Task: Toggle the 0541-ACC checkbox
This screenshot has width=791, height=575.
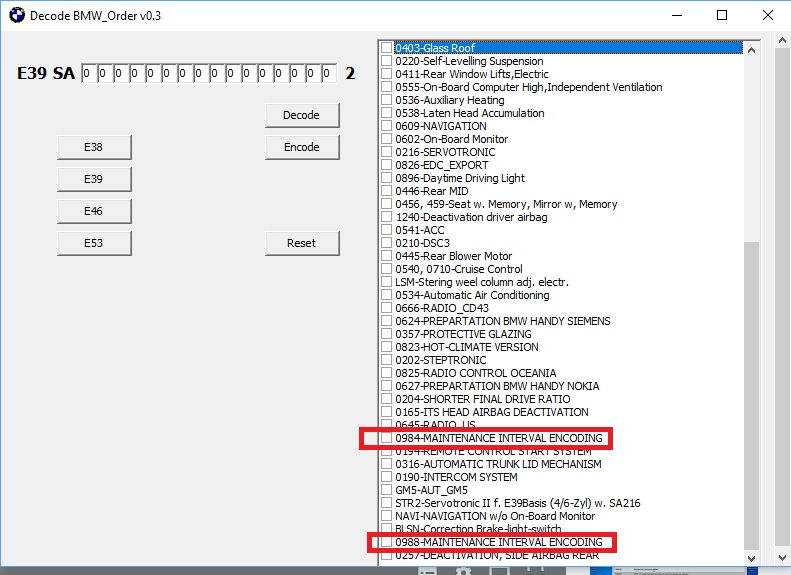Action: click(x=387, y=230)
